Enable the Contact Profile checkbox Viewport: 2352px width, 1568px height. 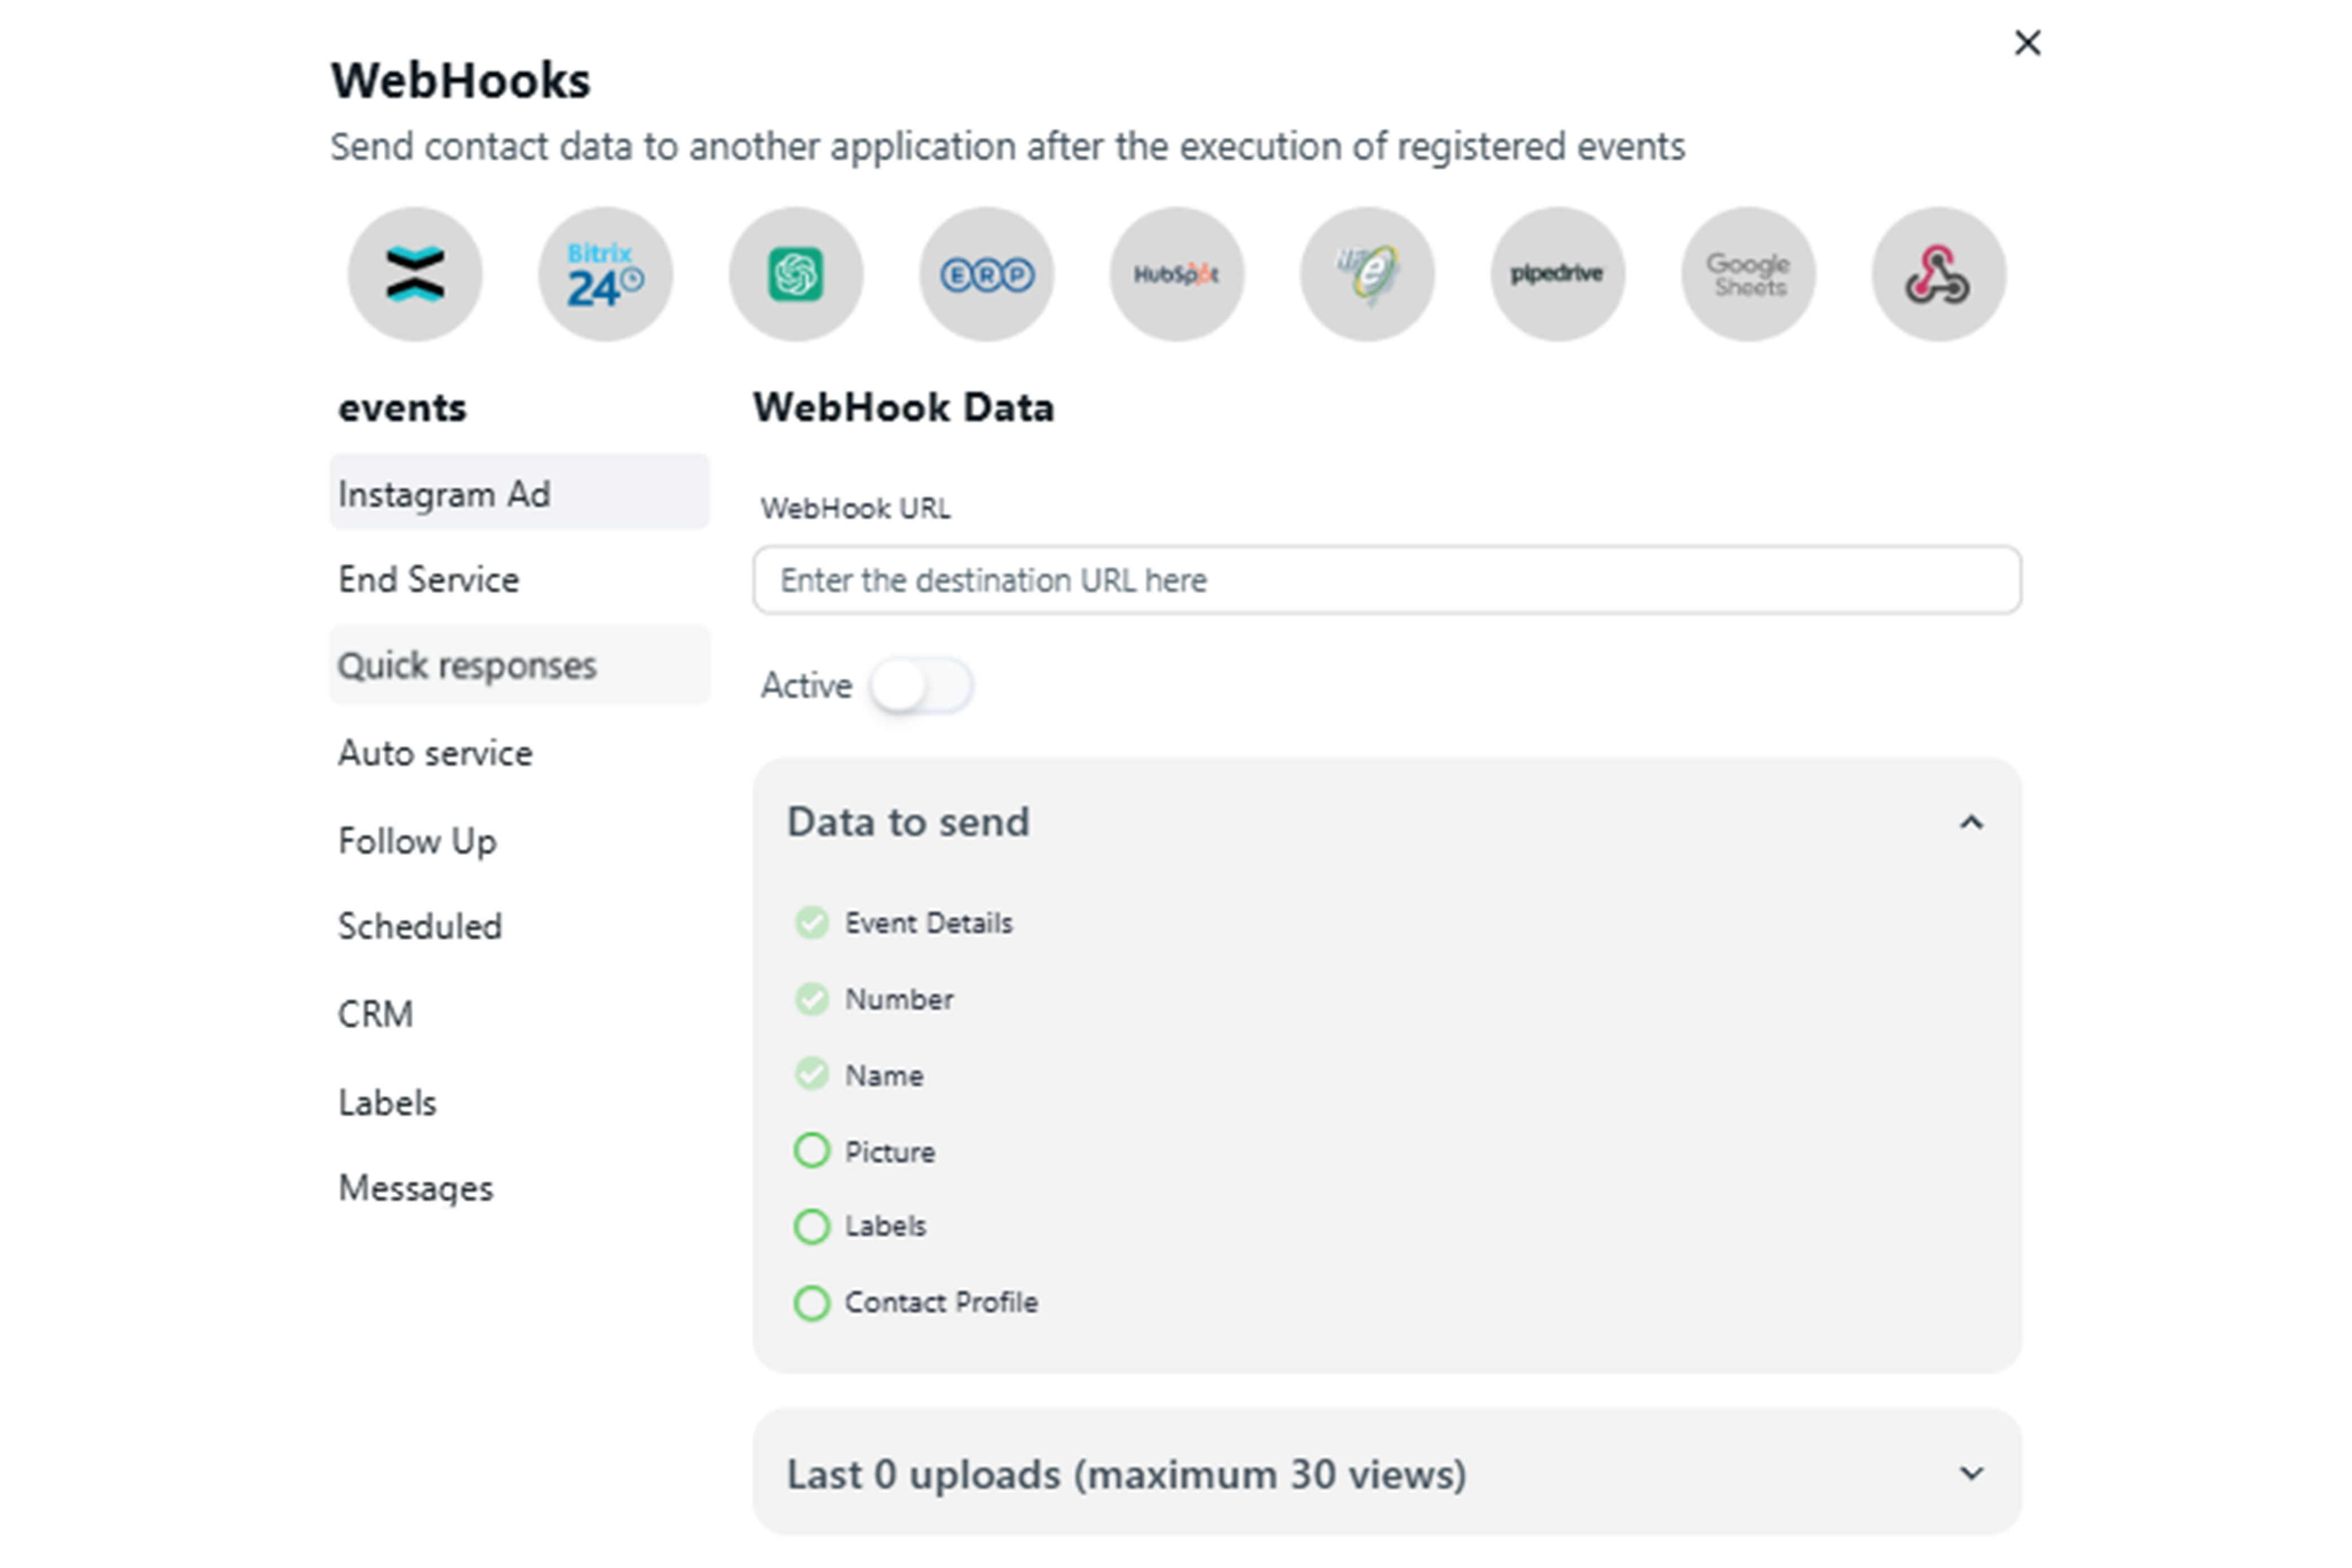(x=812, y=1303)
